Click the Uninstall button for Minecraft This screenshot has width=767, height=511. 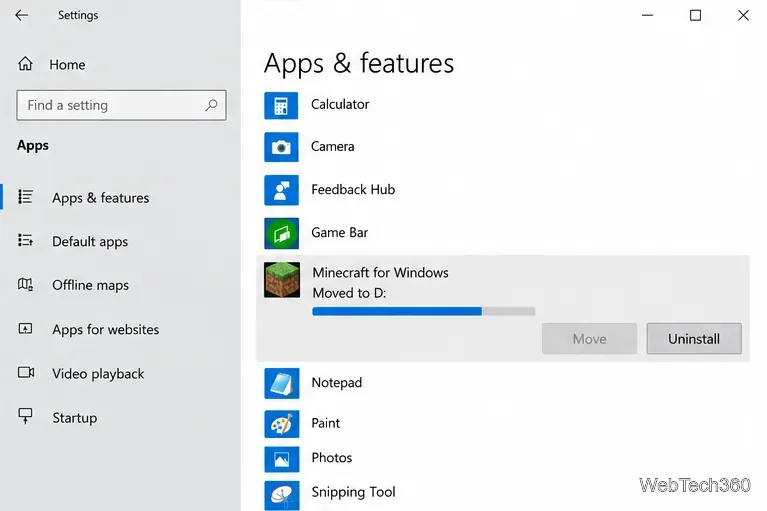pyautogui.click(x=694, y=338)
